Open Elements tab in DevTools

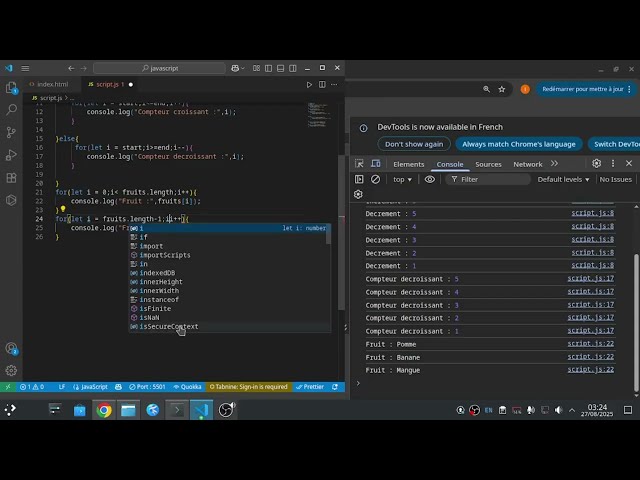[x=409, y=164]
